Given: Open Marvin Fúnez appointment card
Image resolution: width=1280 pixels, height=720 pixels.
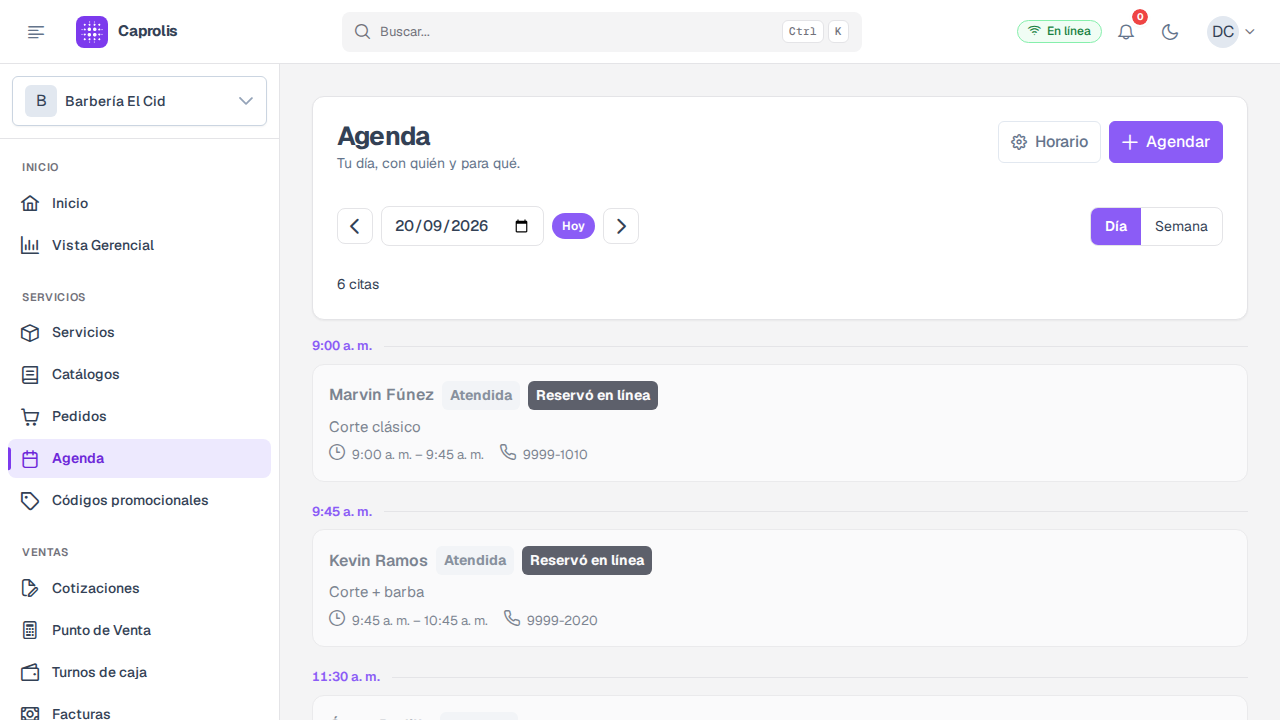Looking at the screenshot, I should (x=780, y=423).
